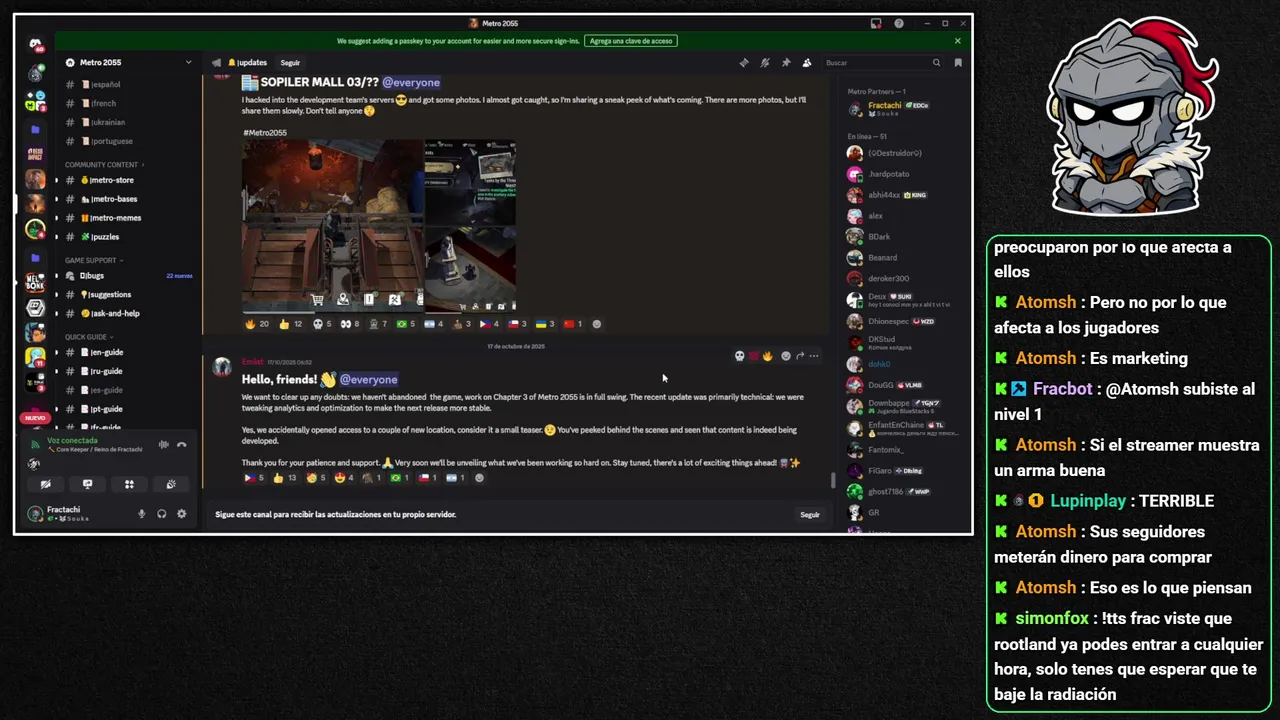Screen dimensions: 1280x720
Task: Toggle thumbs up reaction with count 12
Action: tap(291, 324)
